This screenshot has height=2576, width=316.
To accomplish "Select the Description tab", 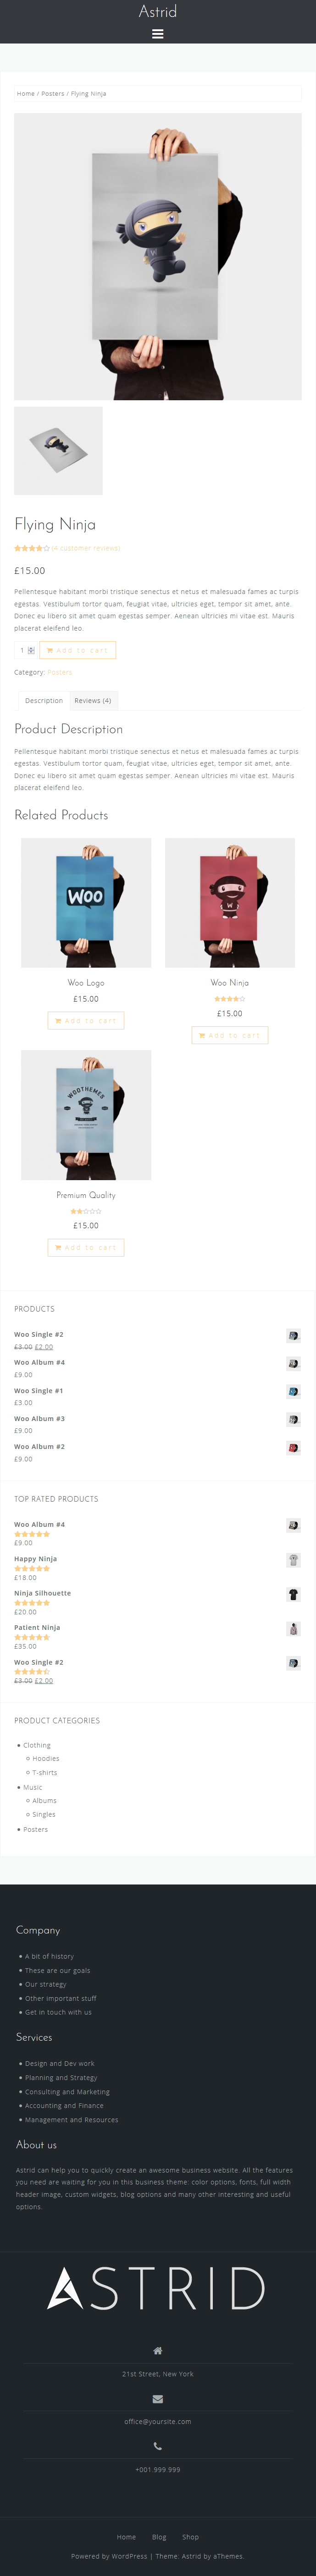I will [44, 700].
